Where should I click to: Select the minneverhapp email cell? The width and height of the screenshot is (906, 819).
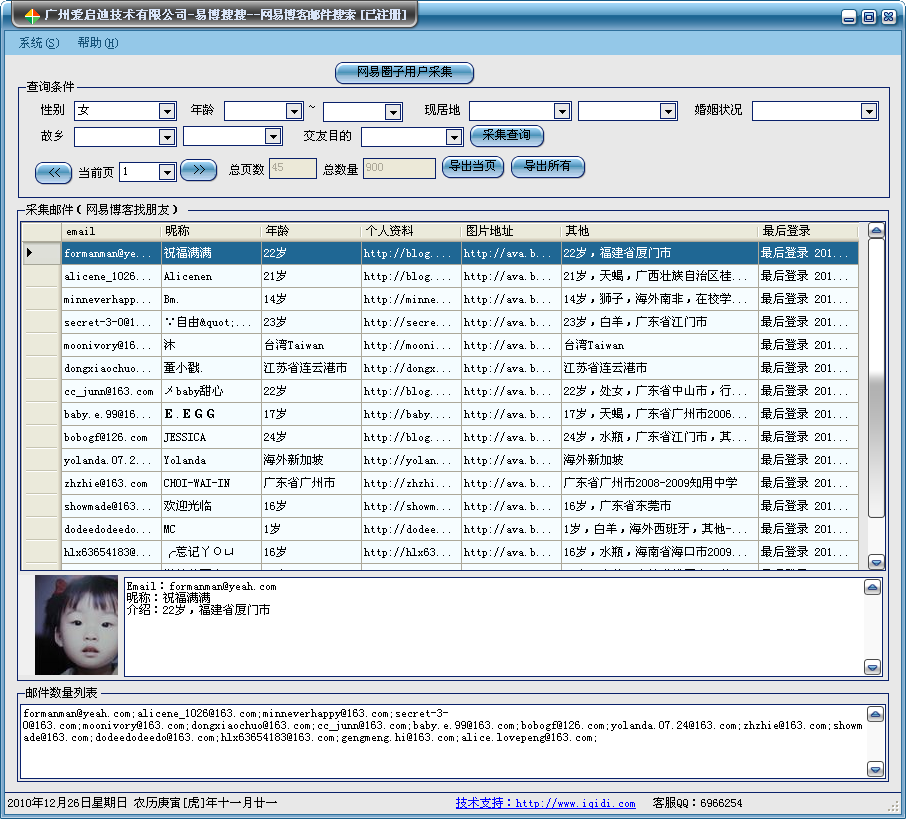[x=111, y=299]
